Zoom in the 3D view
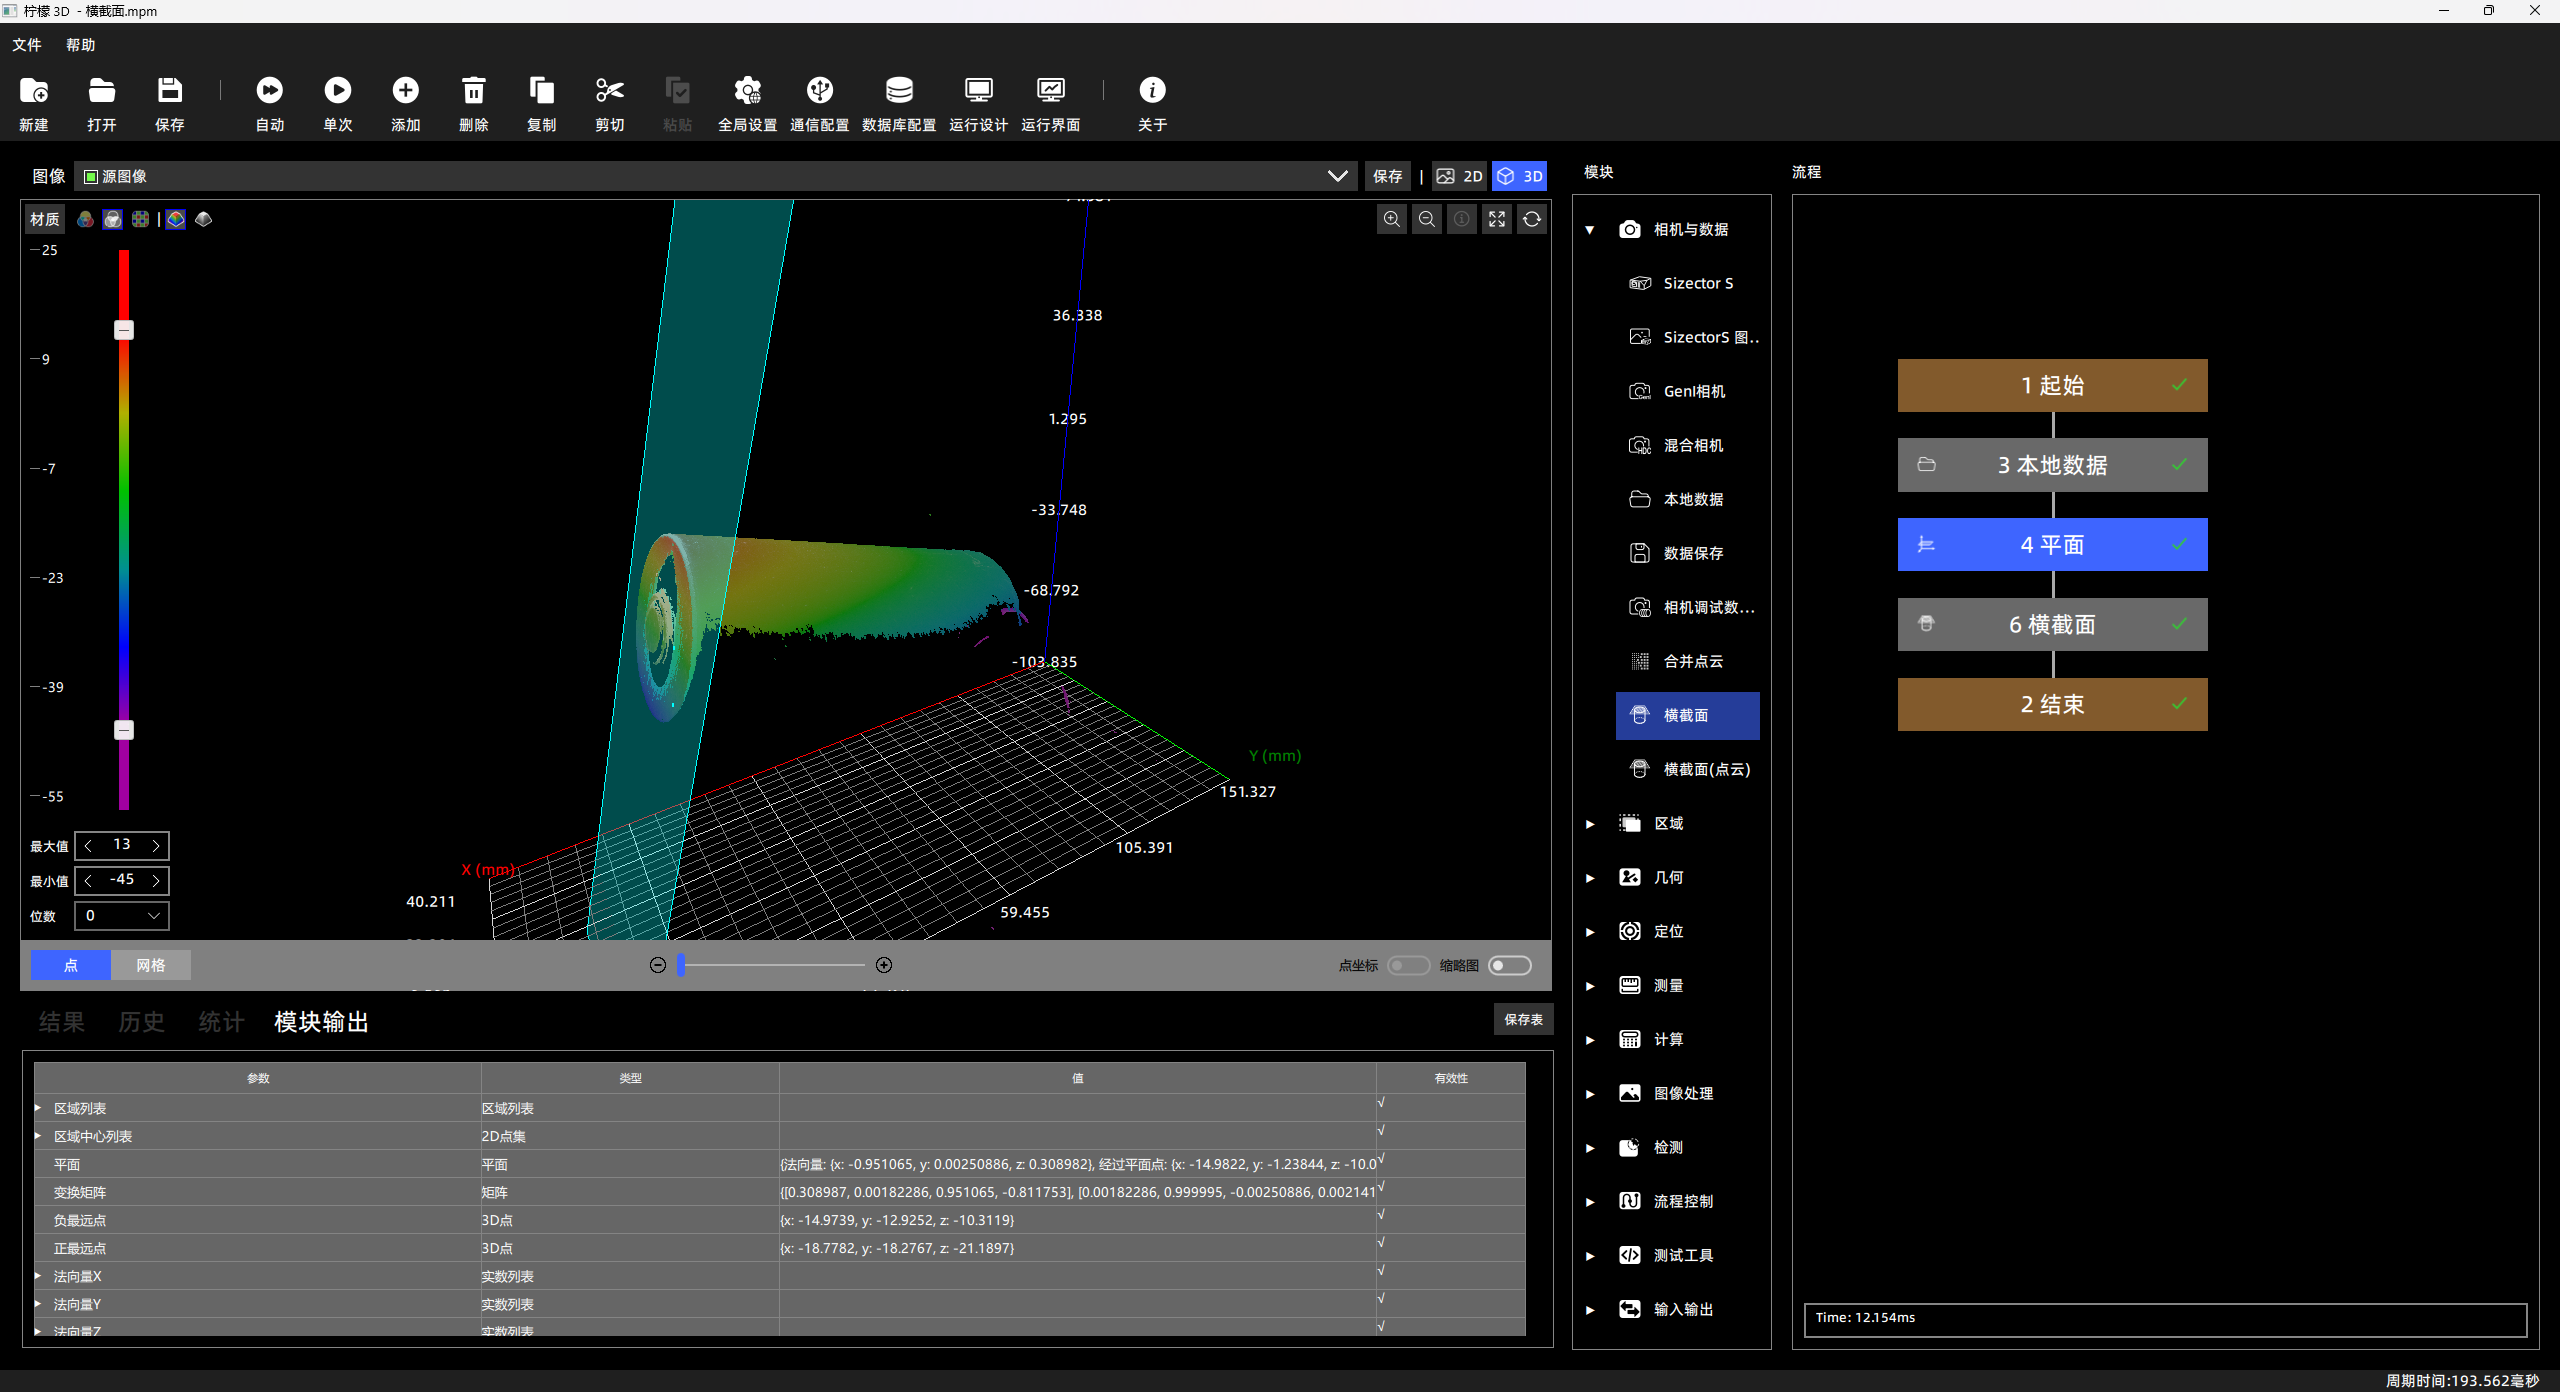Image resolution: width=2560 pixels, height=1392 pixels. click(1392, 219)
